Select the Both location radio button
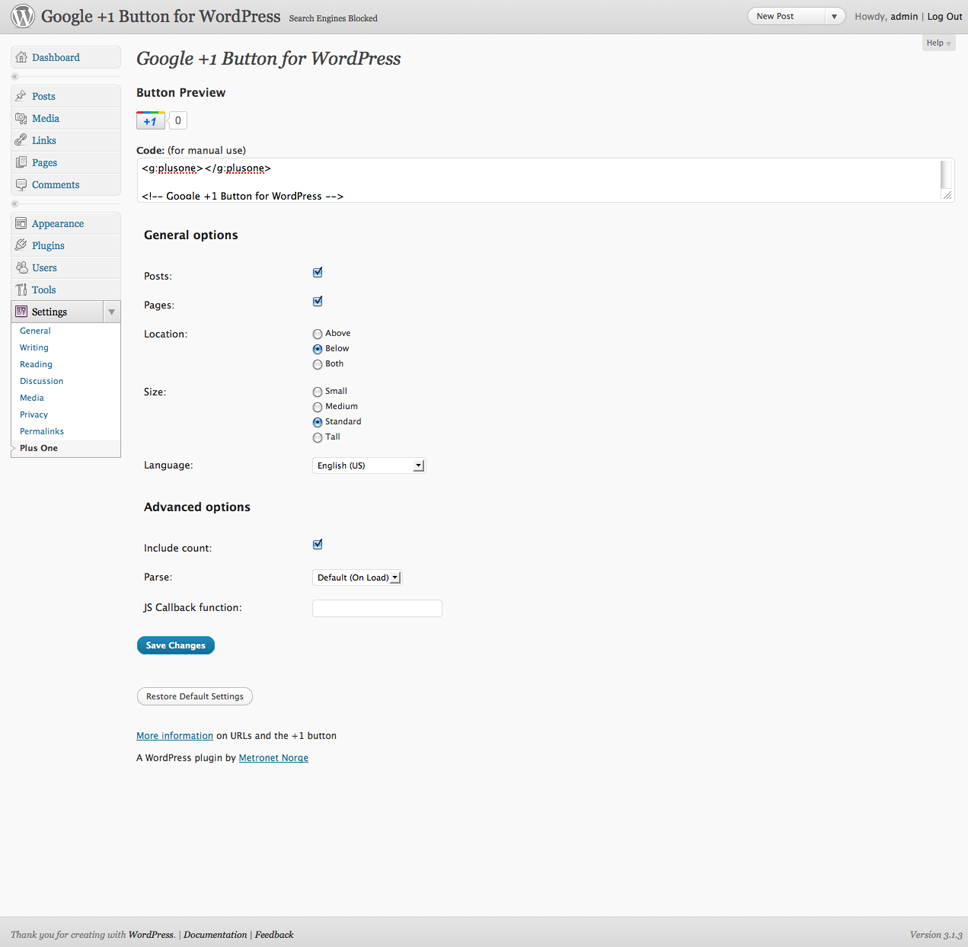The height and width of the screenshot is (947, 968). click(x=317, y=364)
